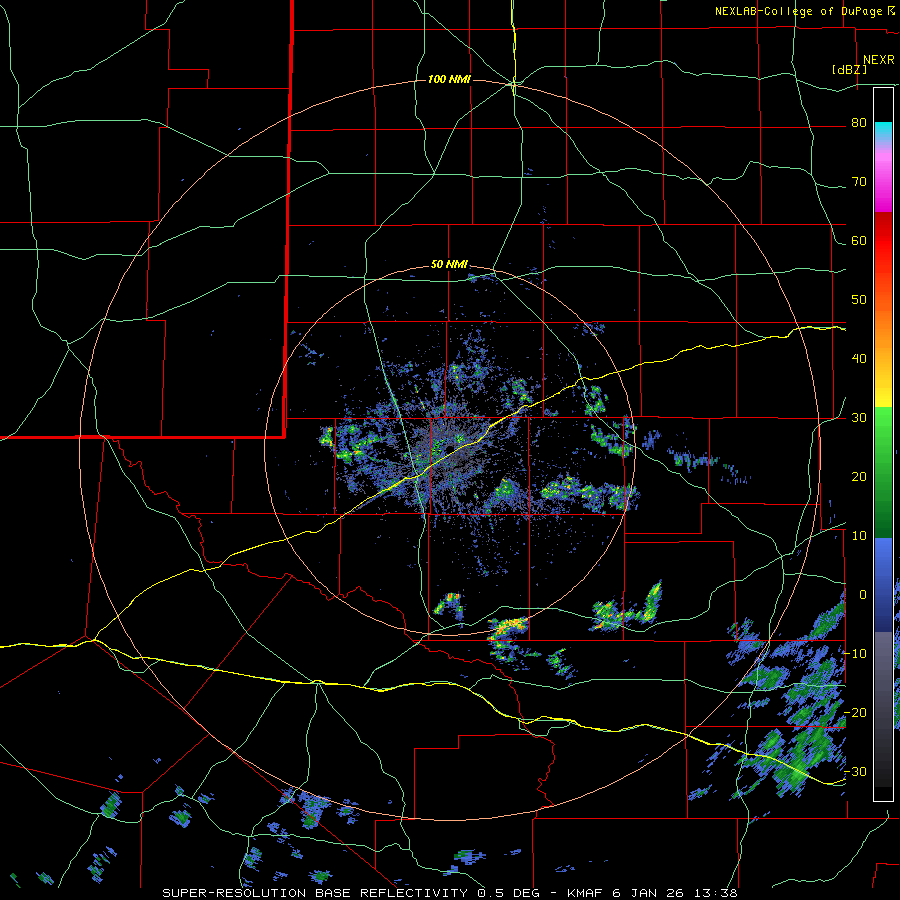This screenshot has height=900, width=900.
Task: Click the 50 value on dBZ scale
Action: click(859, 300)
